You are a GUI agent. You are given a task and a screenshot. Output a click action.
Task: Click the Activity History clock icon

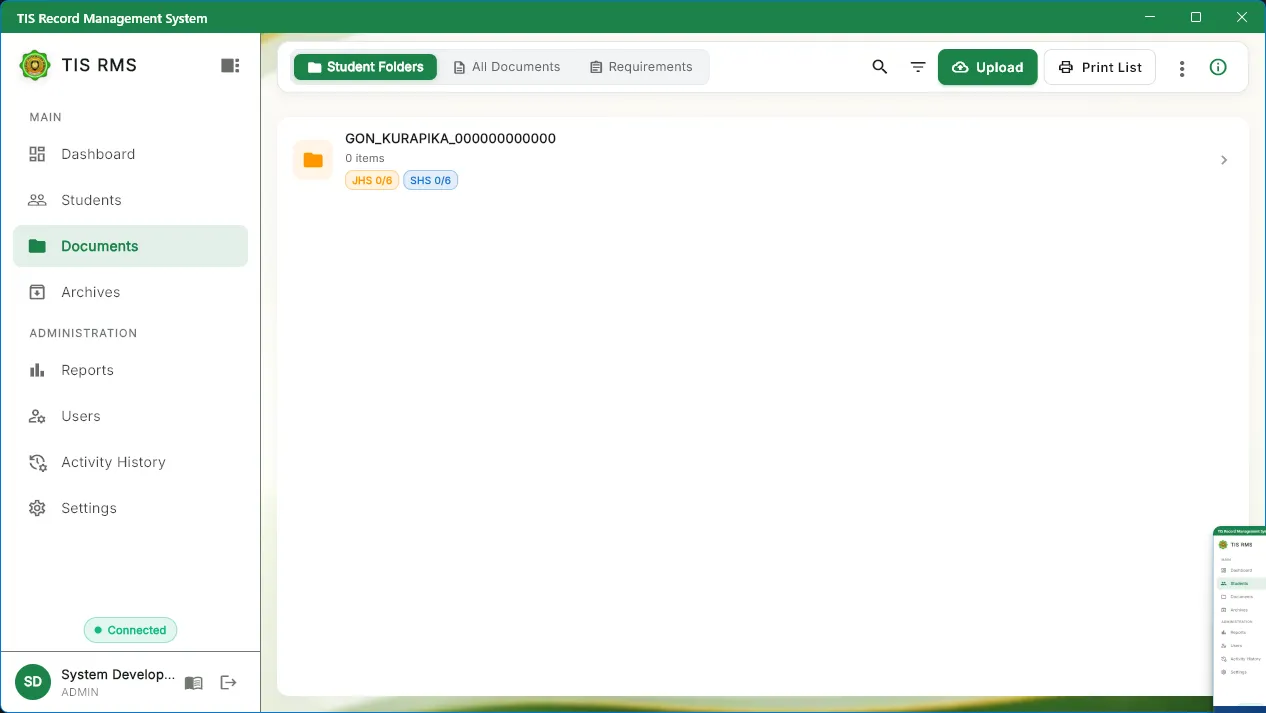coord(37,462)
